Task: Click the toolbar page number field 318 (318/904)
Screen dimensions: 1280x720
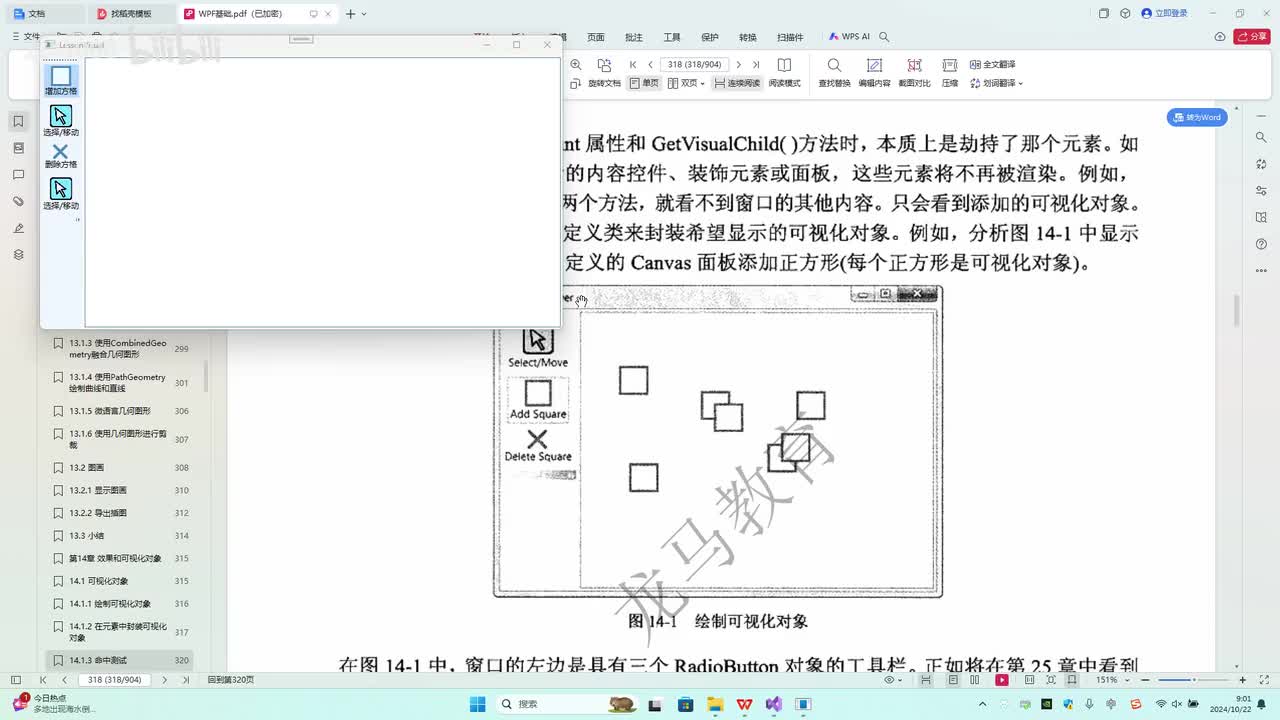Action: (694, 65)
